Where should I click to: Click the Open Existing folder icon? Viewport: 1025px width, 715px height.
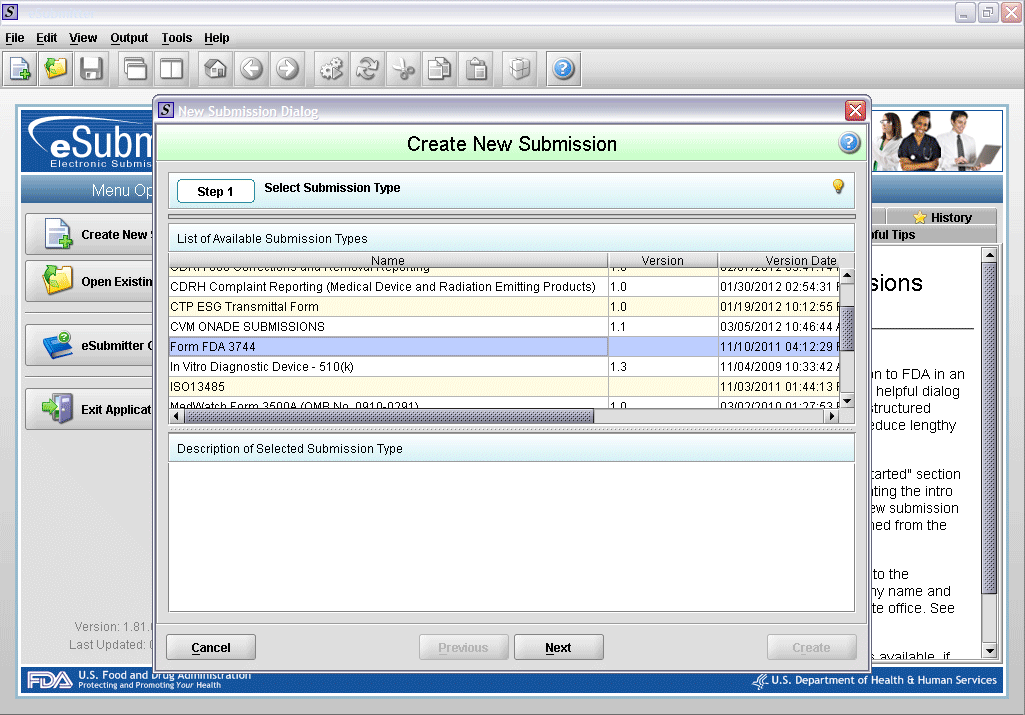click(58, 281)
